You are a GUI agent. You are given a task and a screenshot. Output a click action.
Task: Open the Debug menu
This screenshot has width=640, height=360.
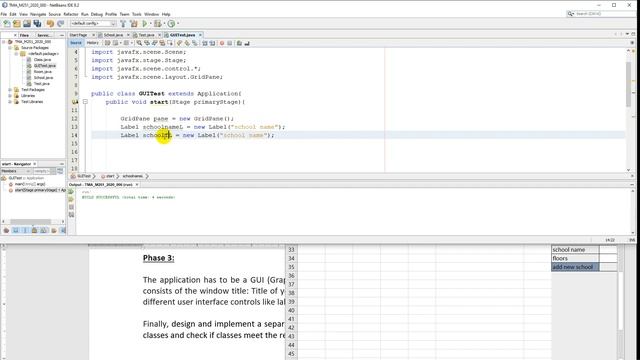click(97, 14)
